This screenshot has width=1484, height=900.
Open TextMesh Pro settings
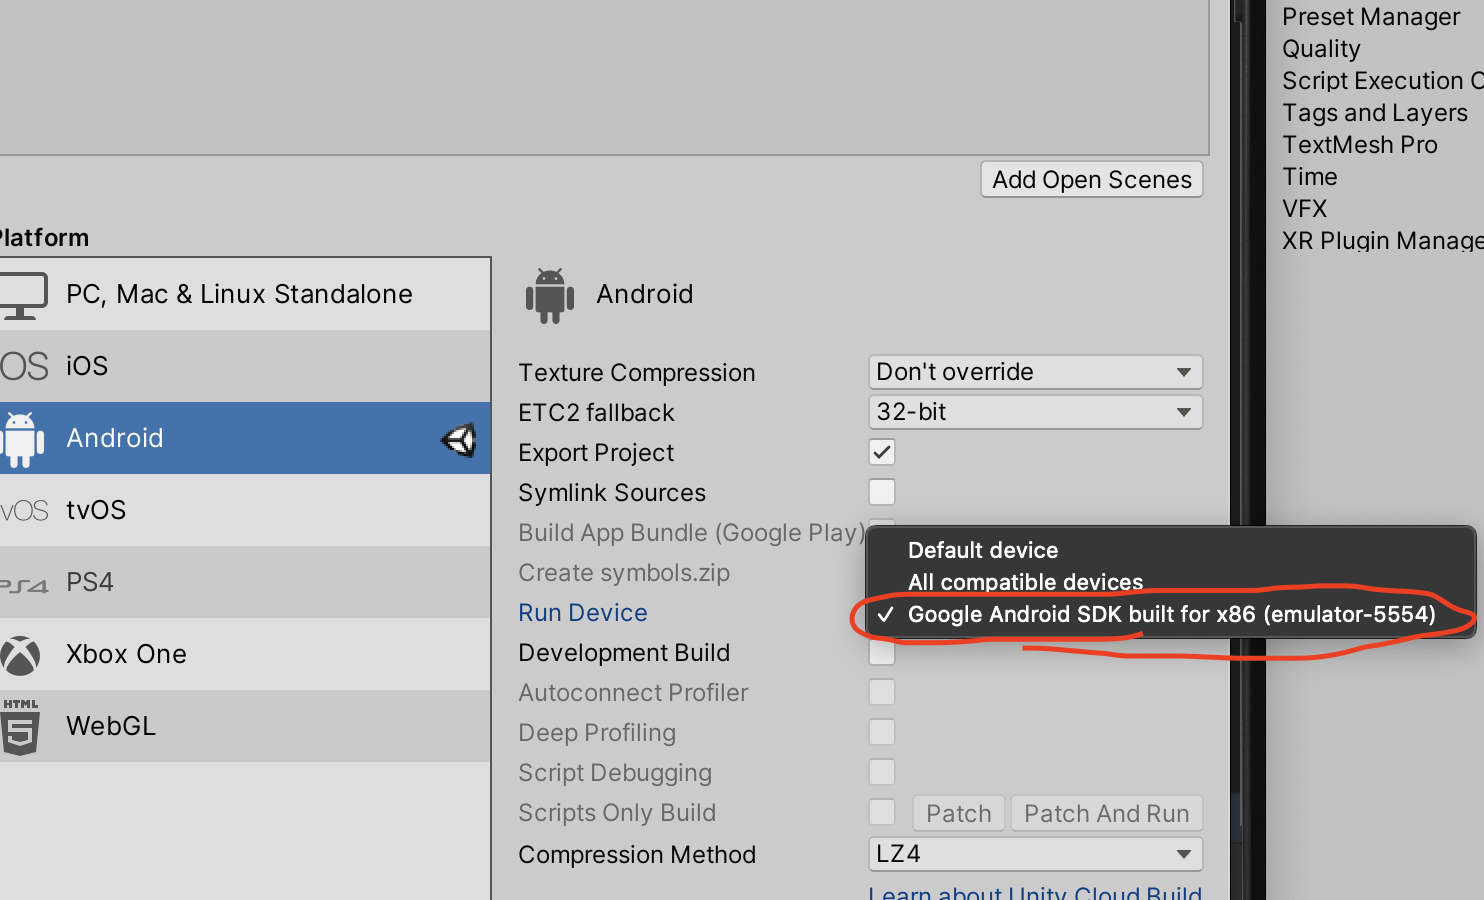(1360, 145)
